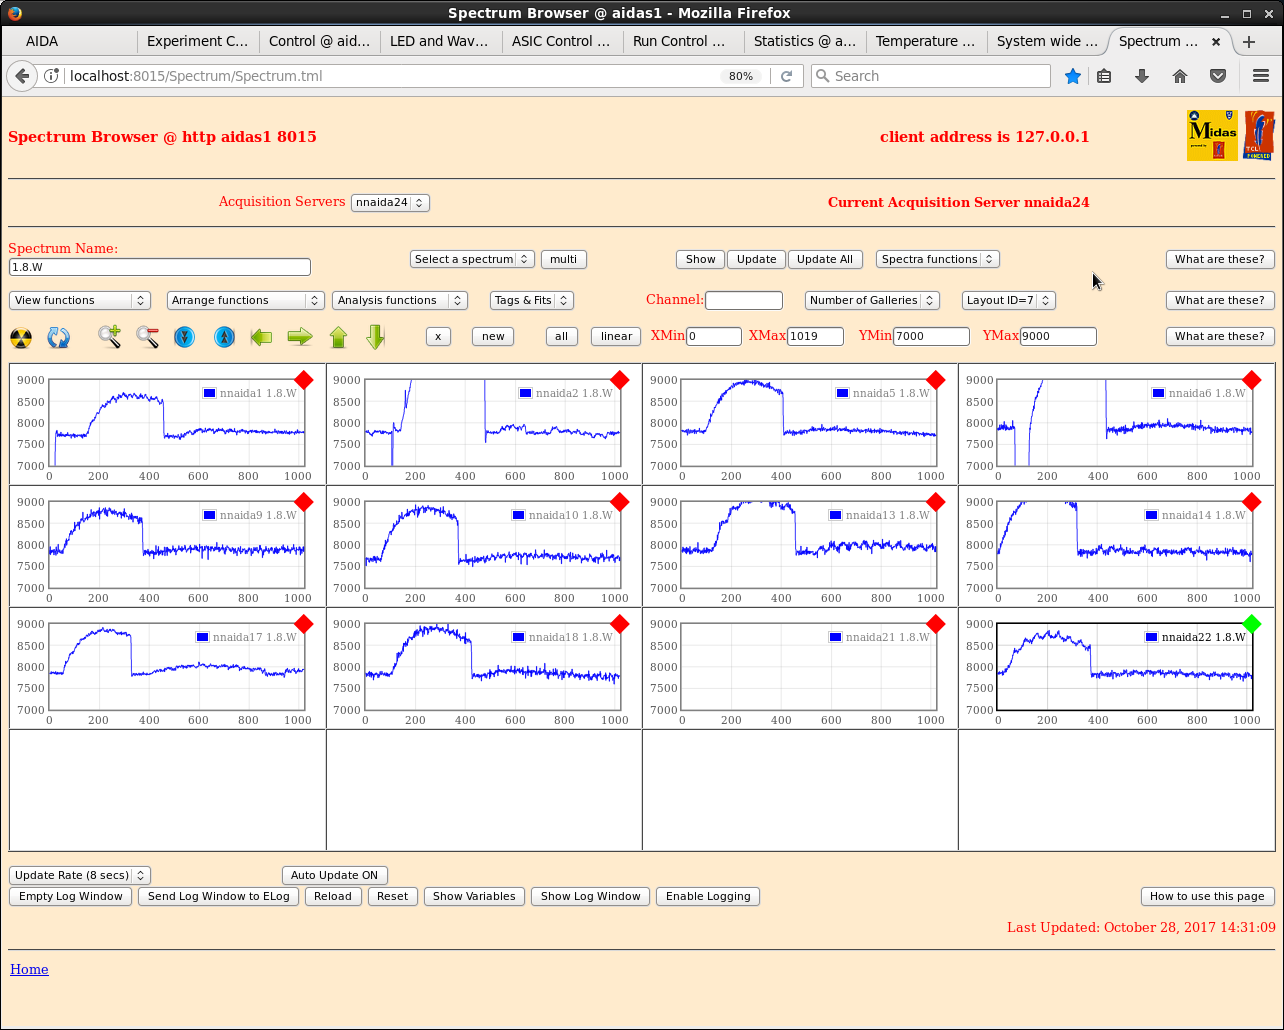This screenshot has width=1284, height=1030.
Task: Click the green left arrow icon
Action: coord(262,337)
